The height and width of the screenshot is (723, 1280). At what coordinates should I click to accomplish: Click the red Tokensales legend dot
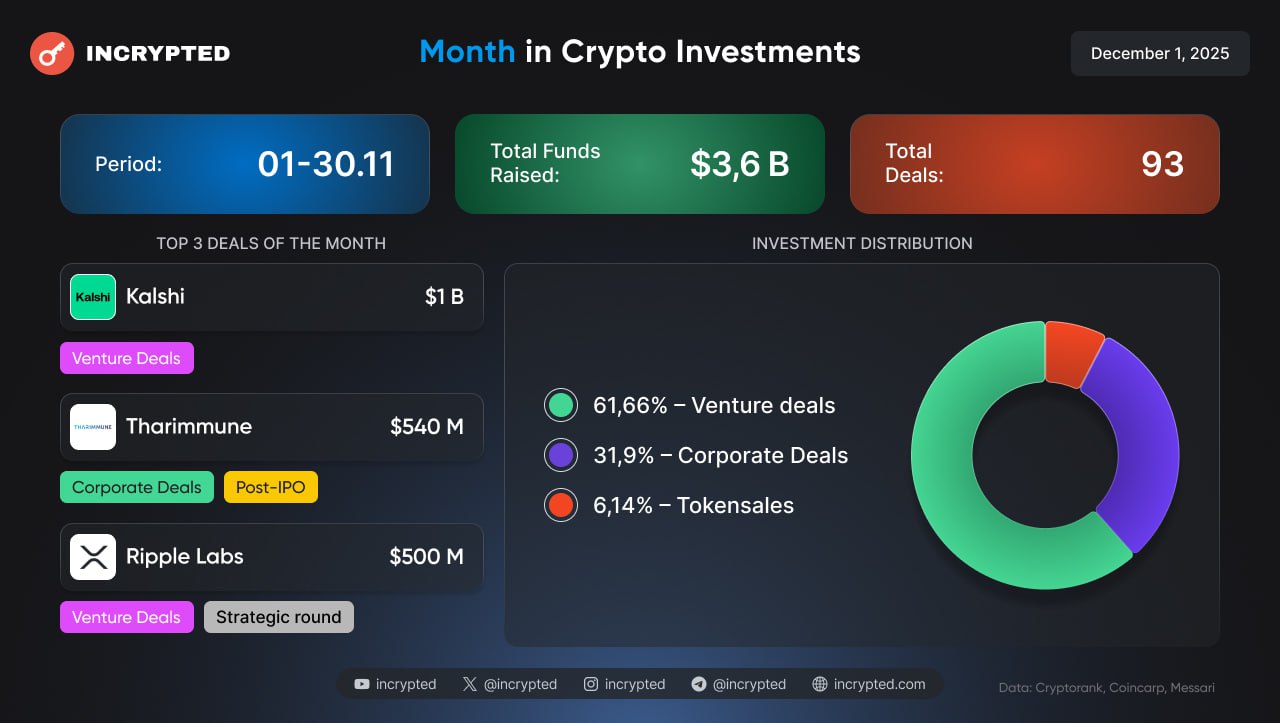click(561, 505)
